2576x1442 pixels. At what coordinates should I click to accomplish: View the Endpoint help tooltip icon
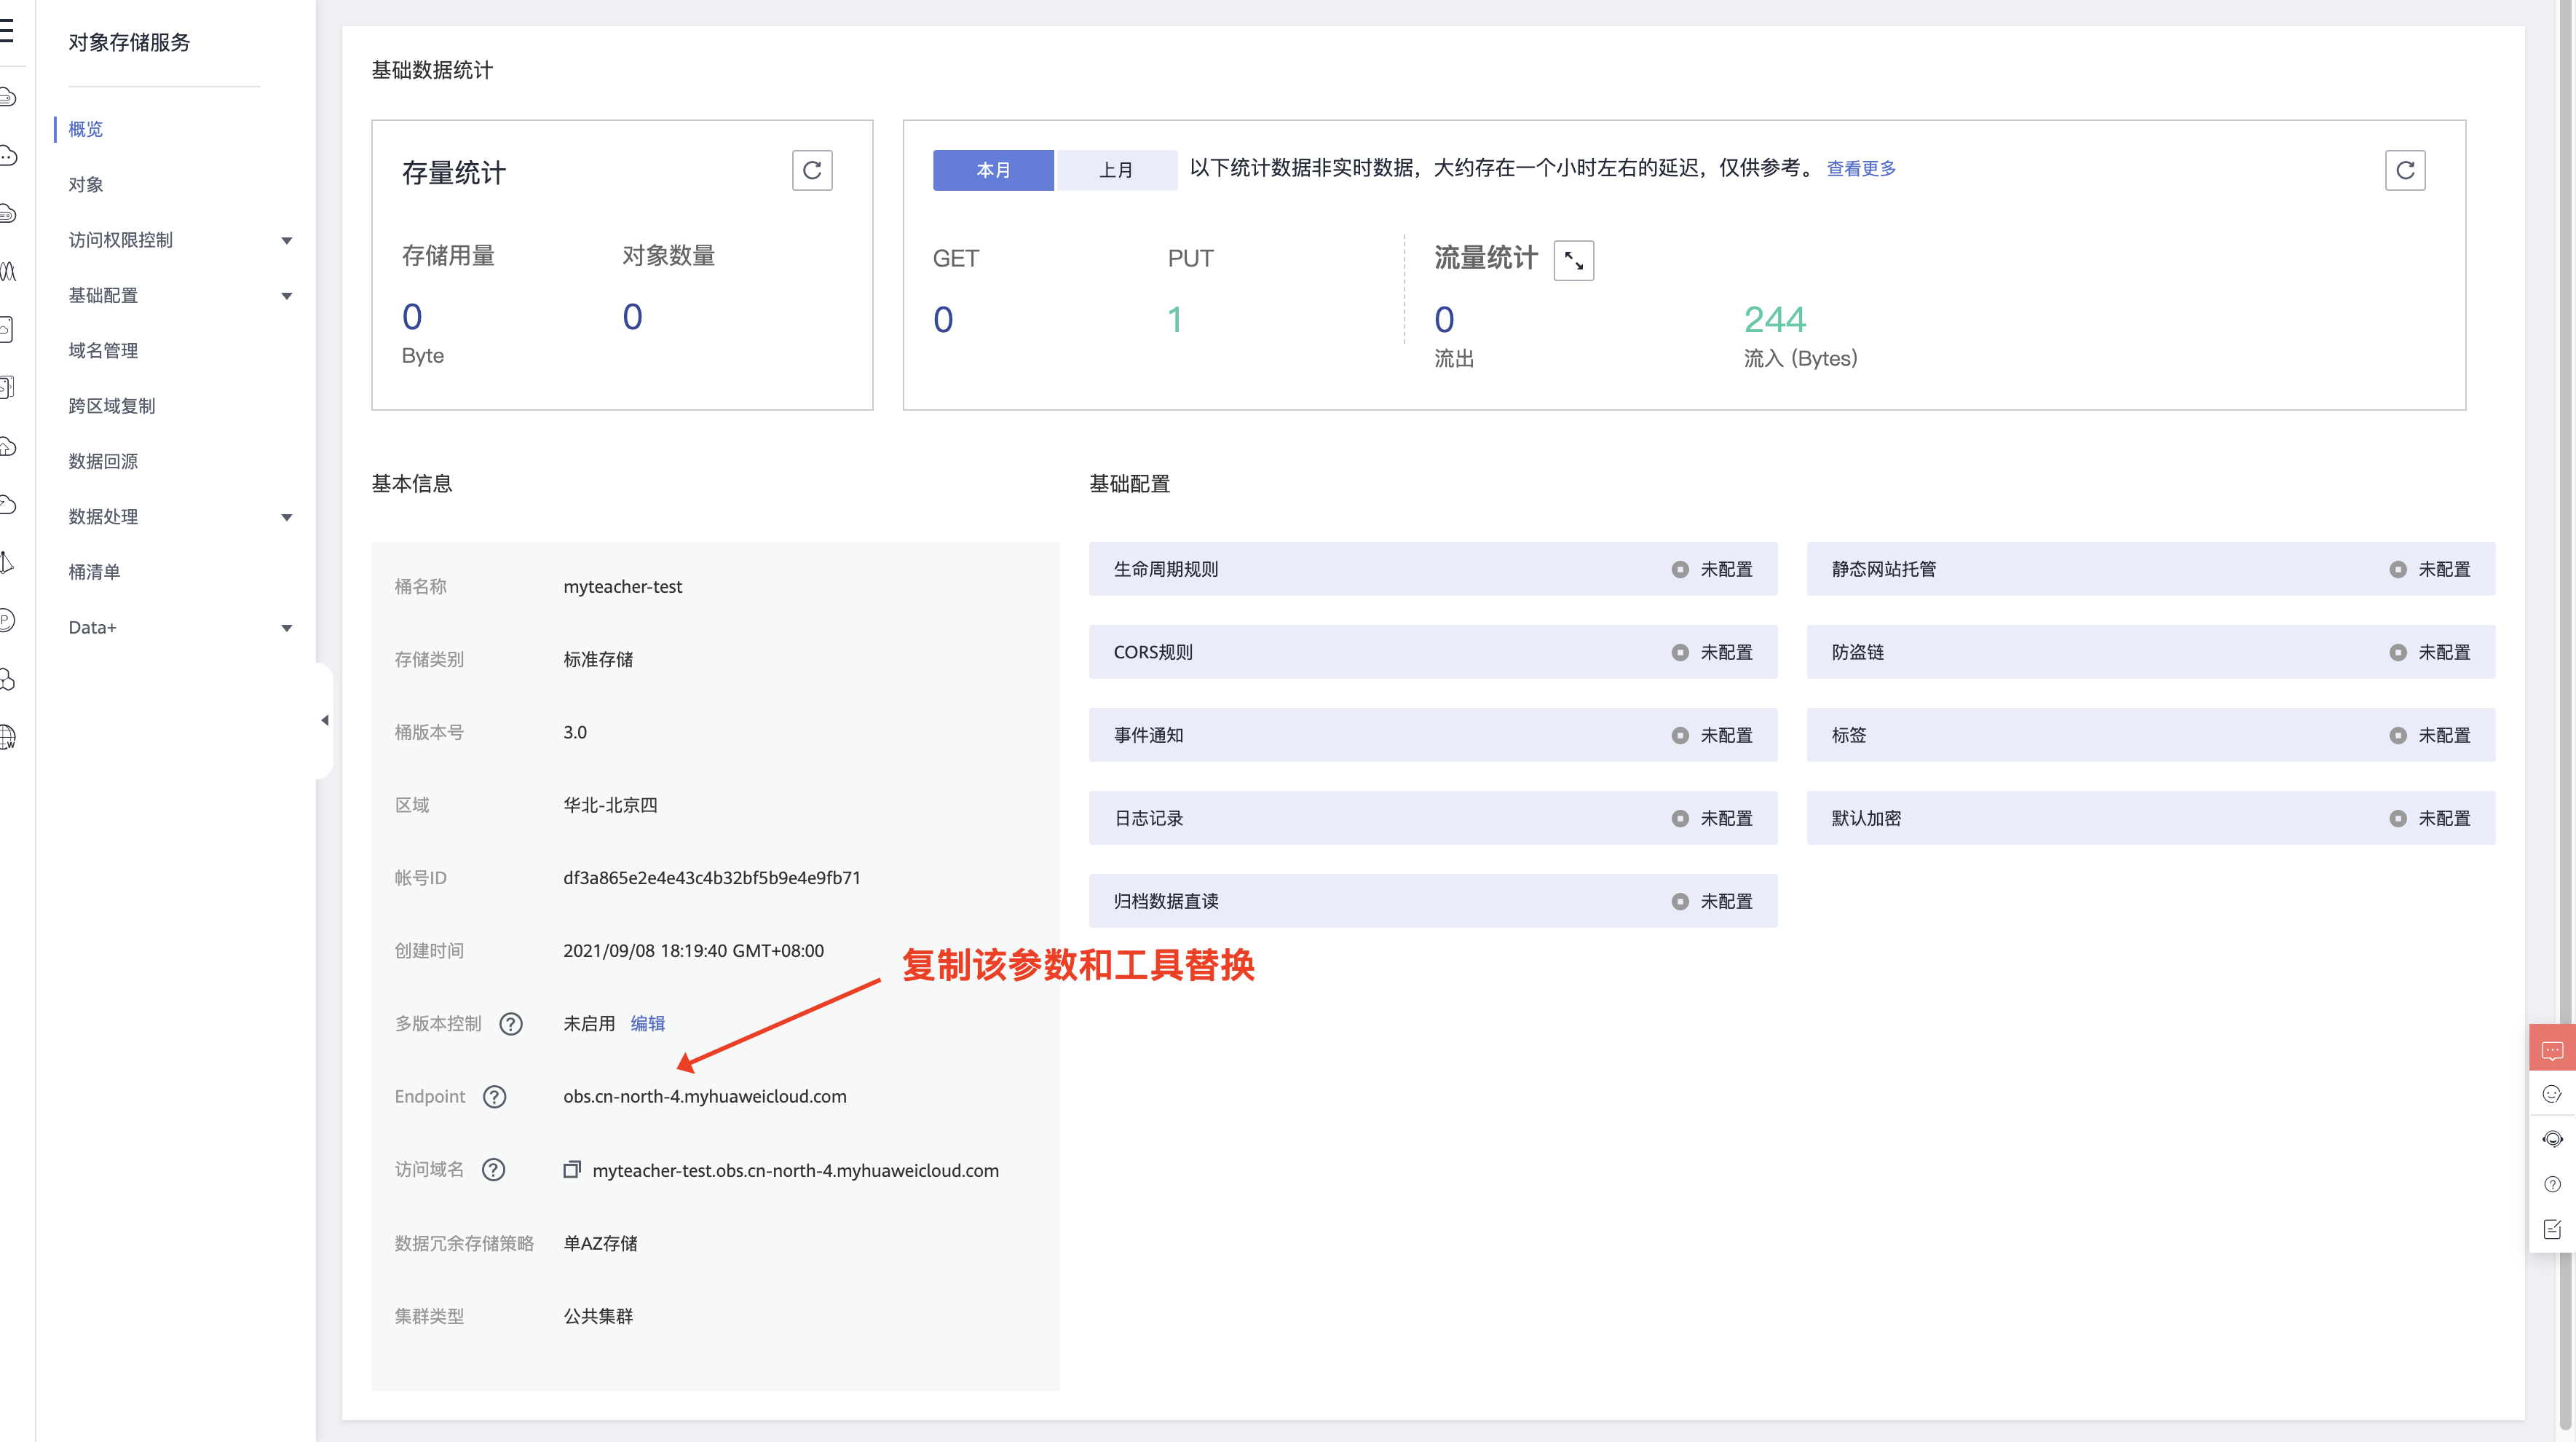[494, 1096]
